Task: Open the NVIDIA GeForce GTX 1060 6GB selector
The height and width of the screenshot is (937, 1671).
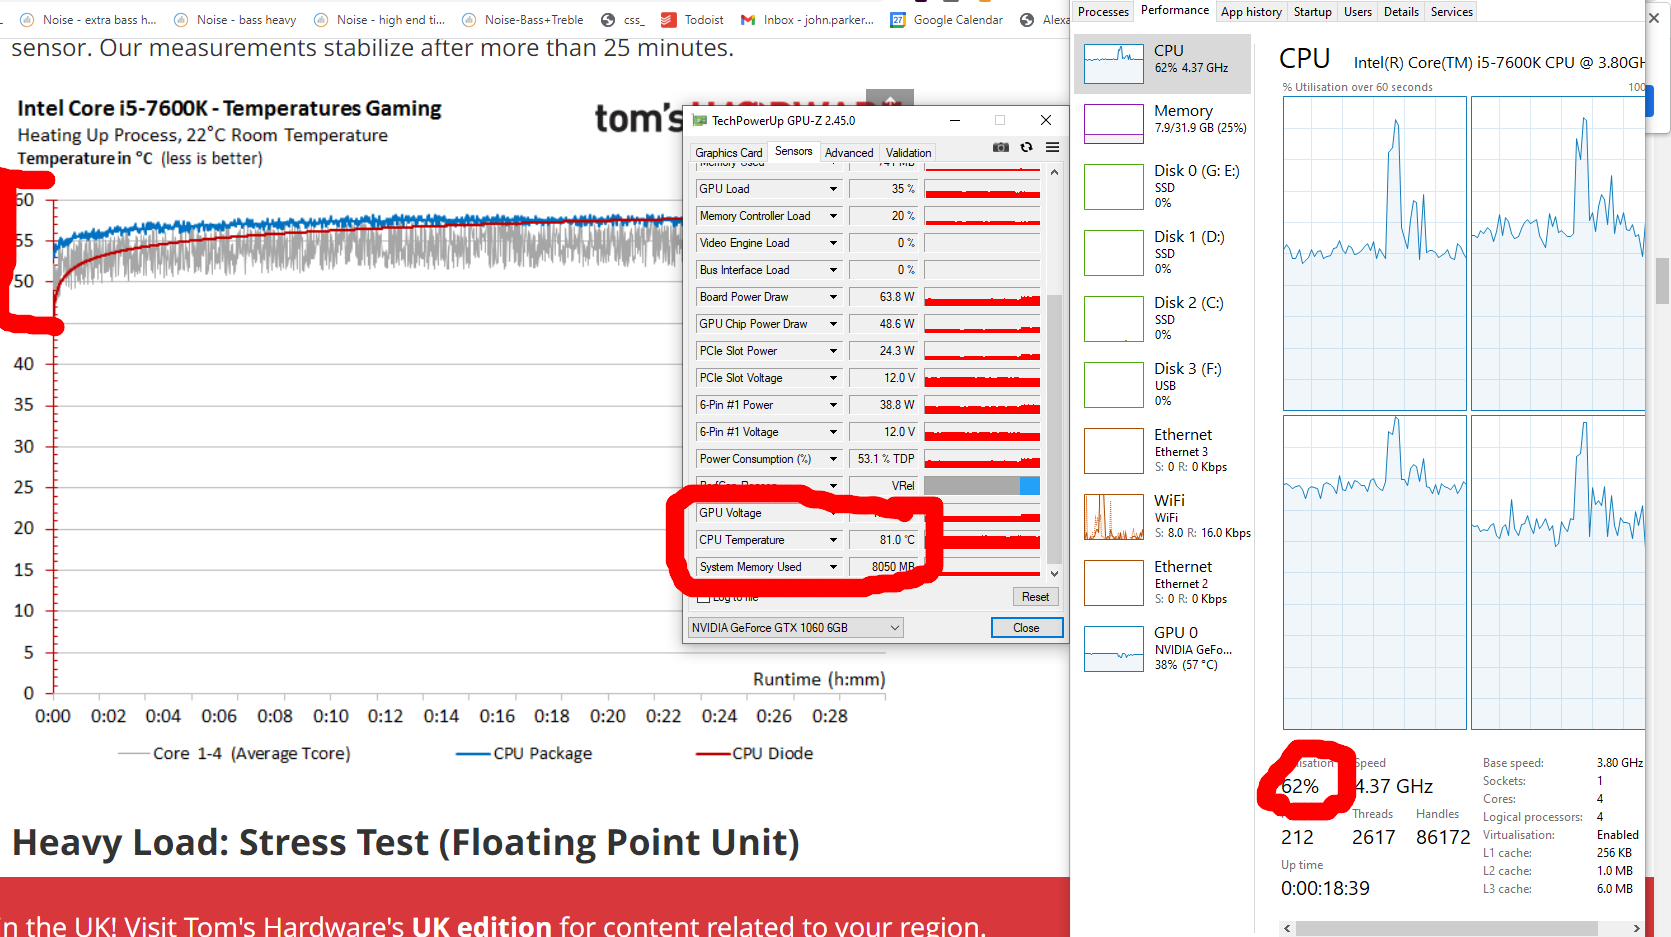Action: tap(795, 628)
